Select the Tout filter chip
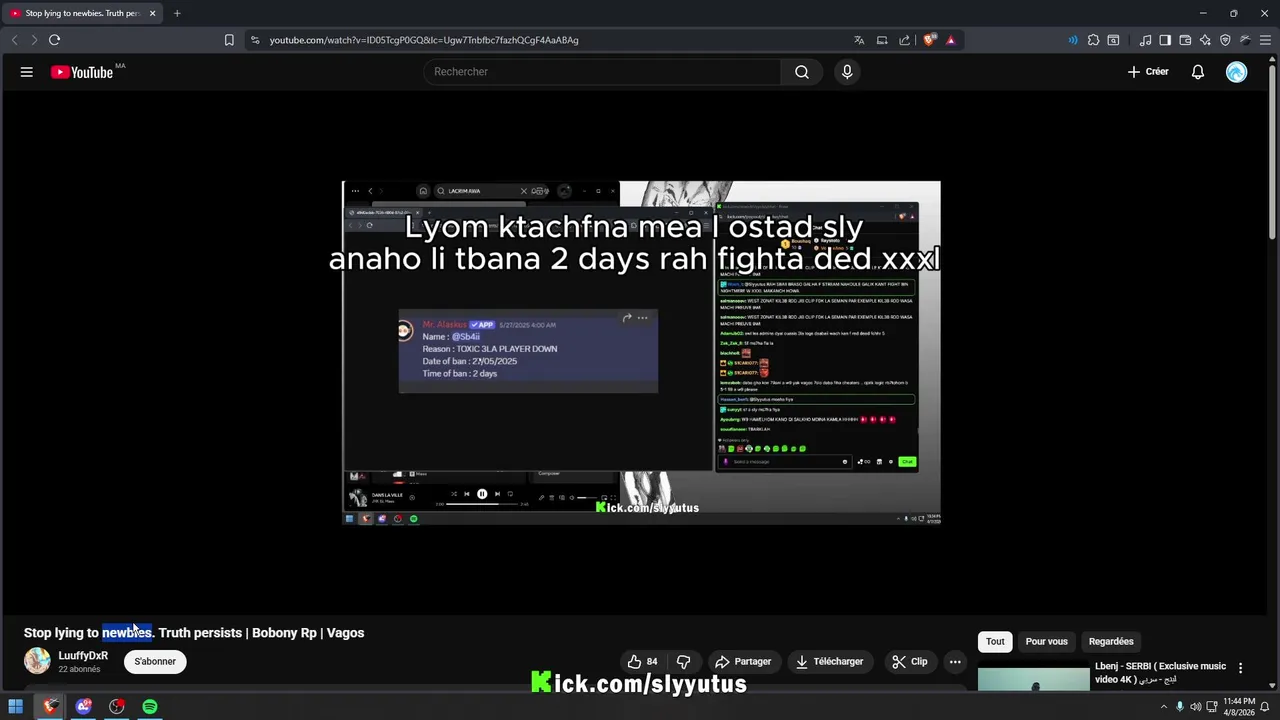The height and width of the screenshot is (720, 1280). (x=995, y=642)
